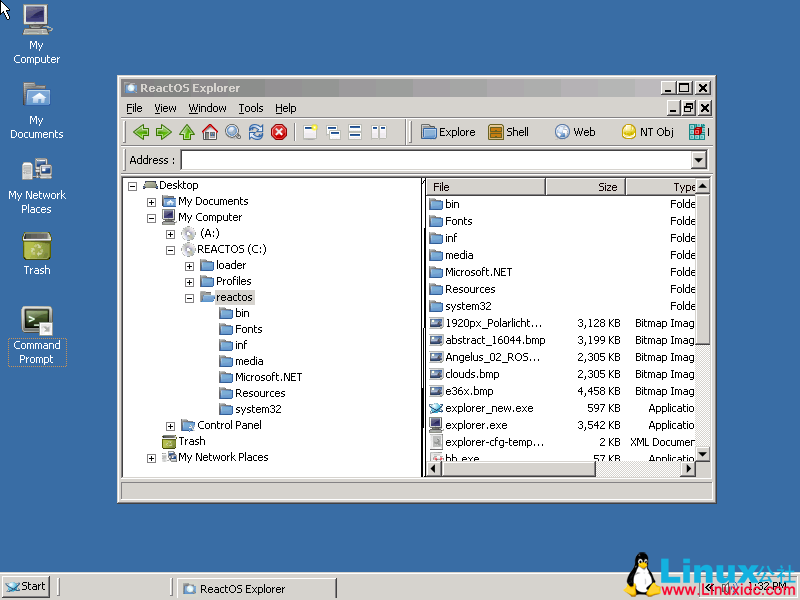
Task: Expand the loader folder node
Action: click(x=189, y=266)
